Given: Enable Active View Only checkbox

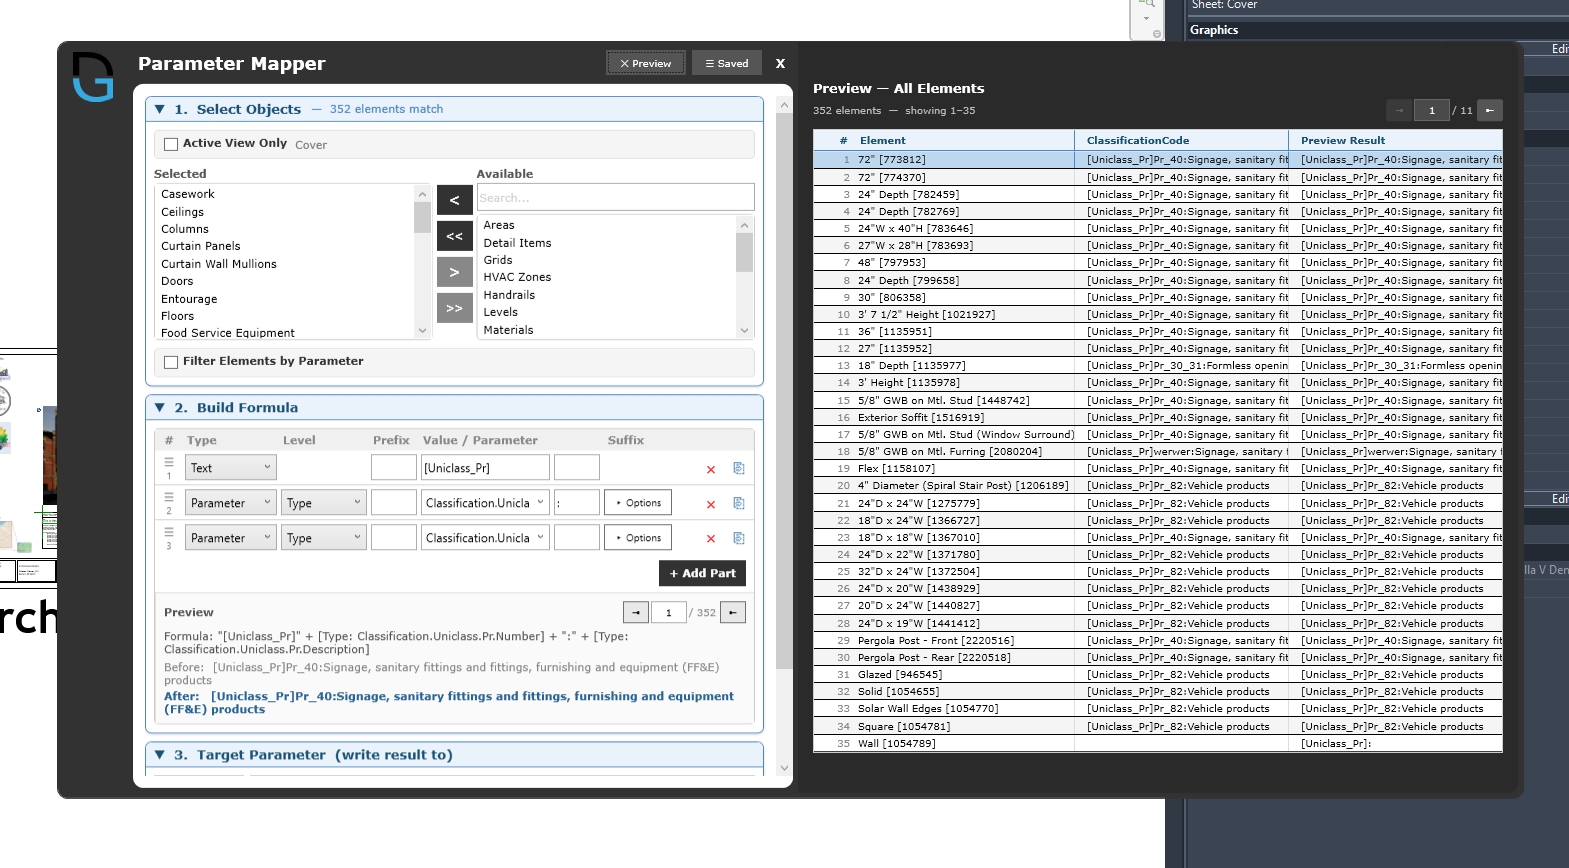Looking at the screenshot, I should click(171, 144).
